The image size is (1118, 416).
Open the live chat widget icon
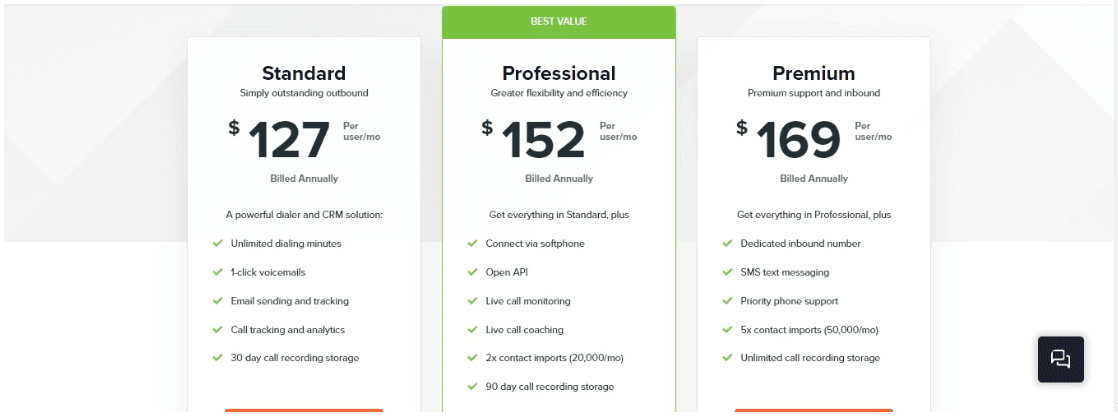point(1060,359)
